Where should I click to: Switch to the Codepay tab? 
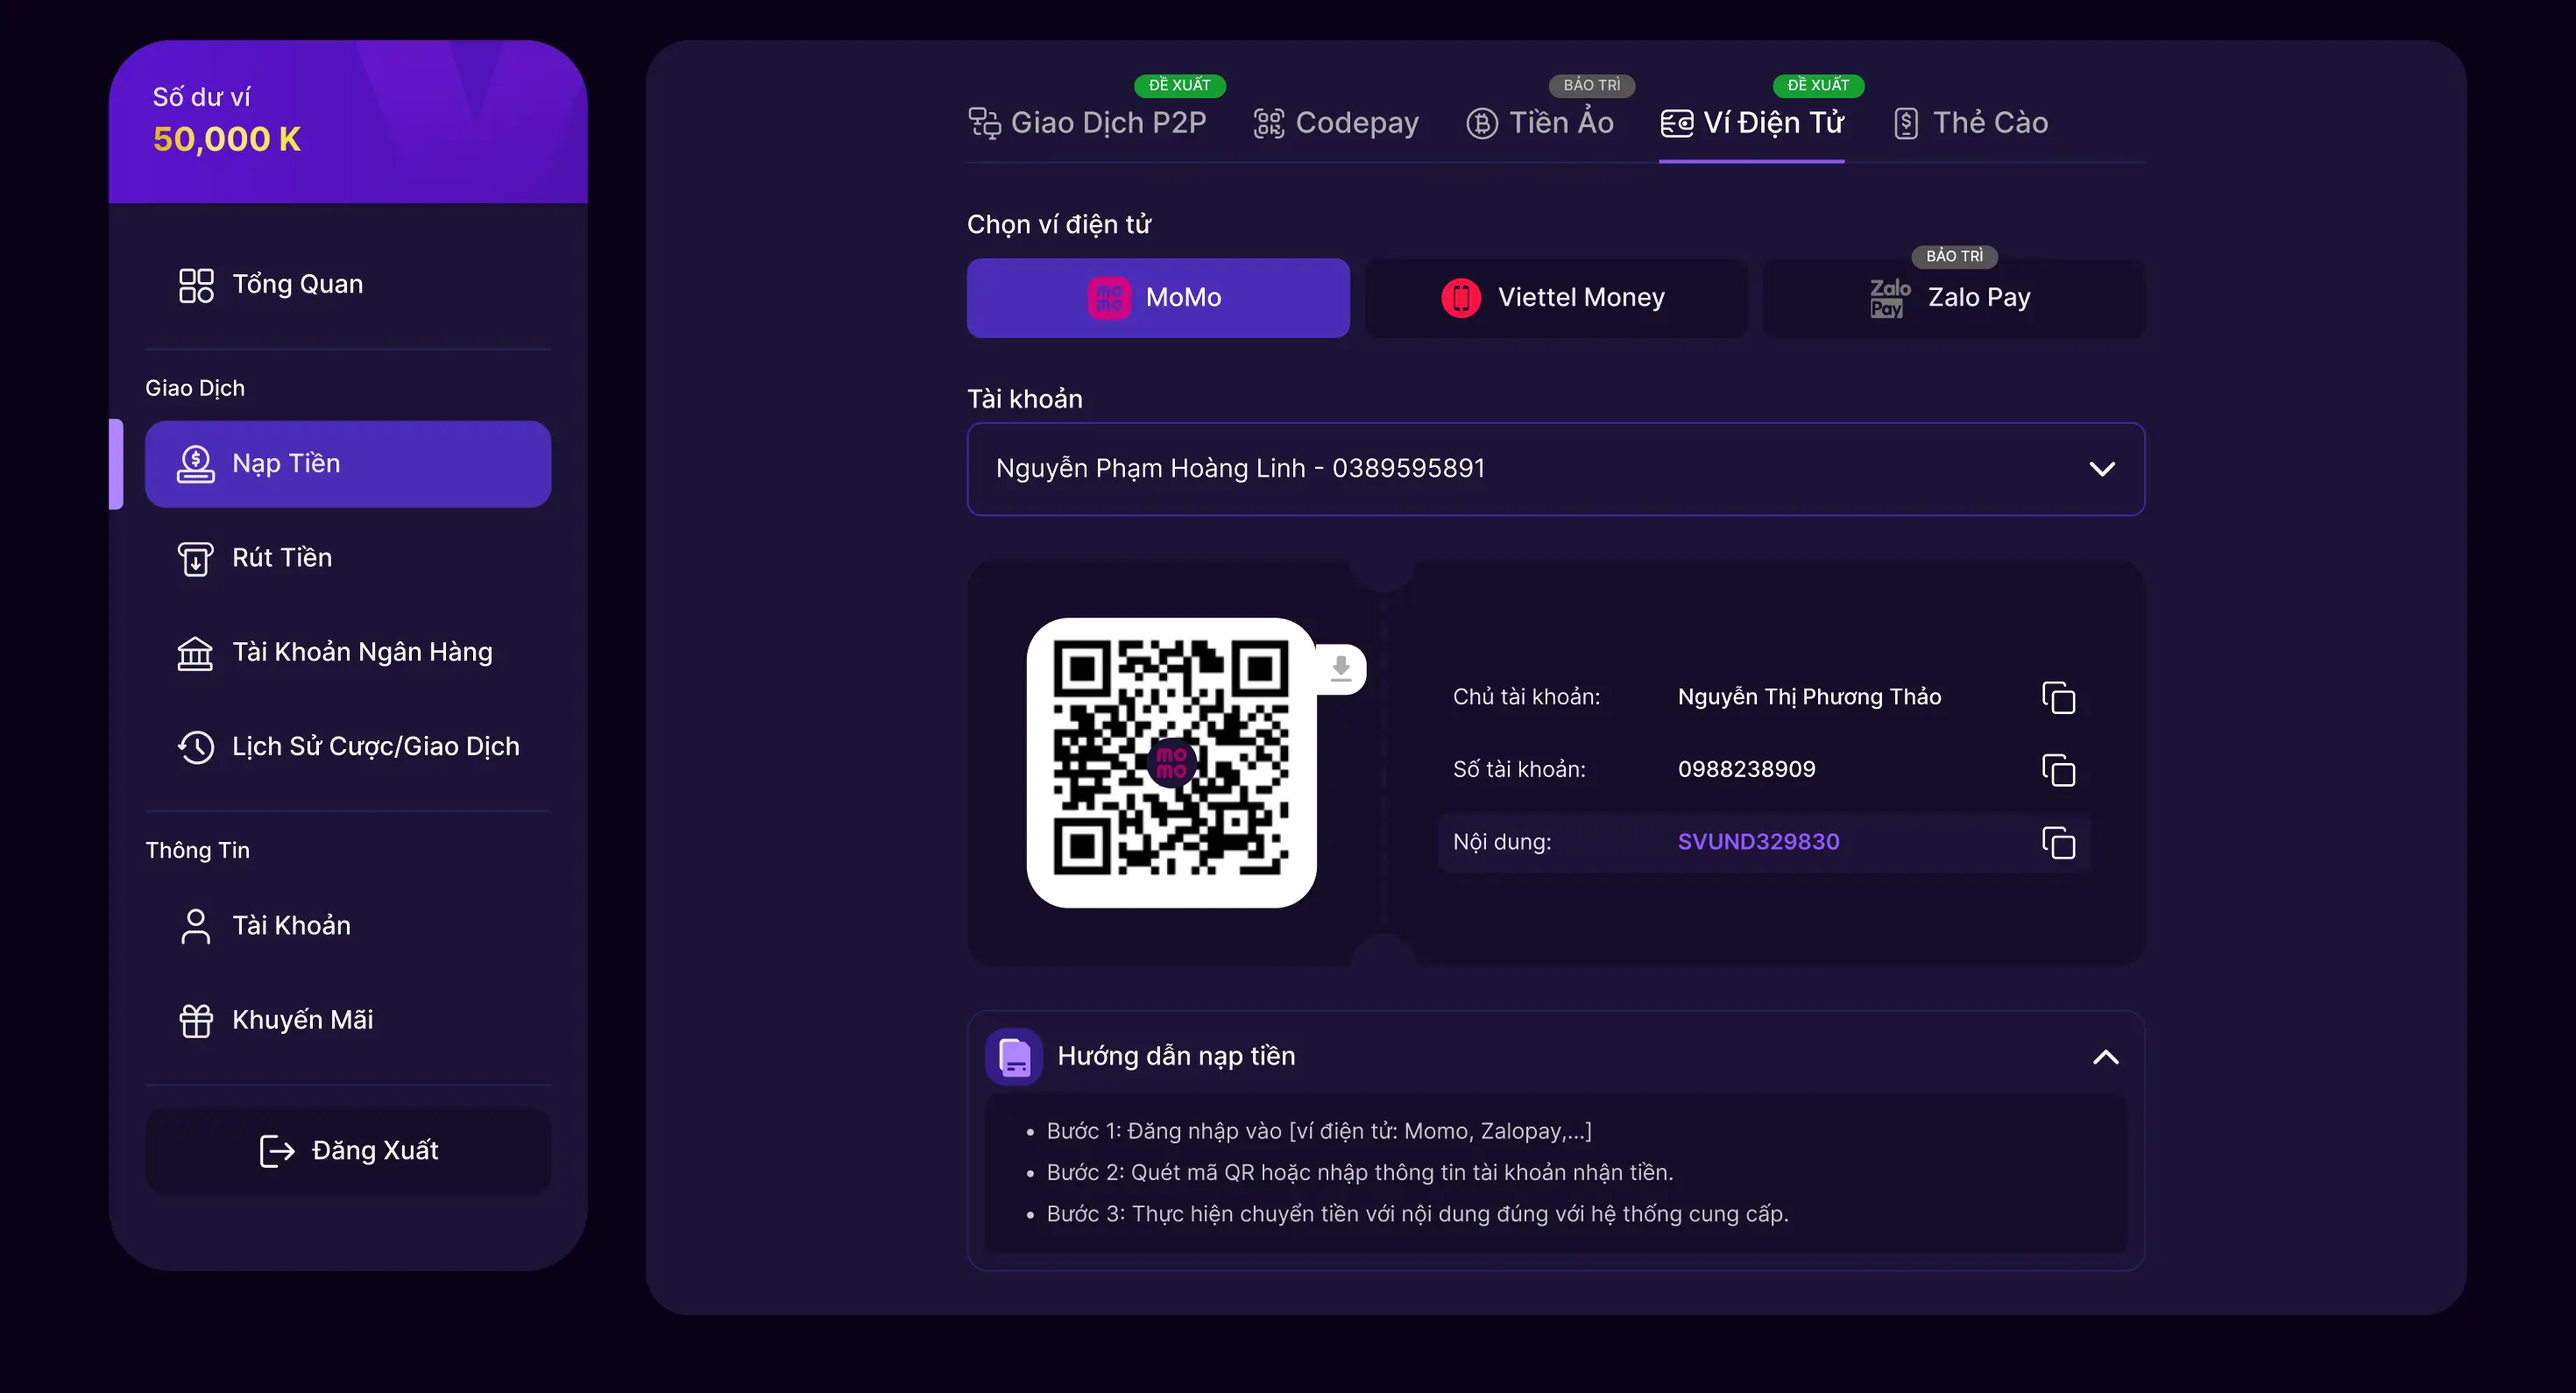(x=1336, y=123)
